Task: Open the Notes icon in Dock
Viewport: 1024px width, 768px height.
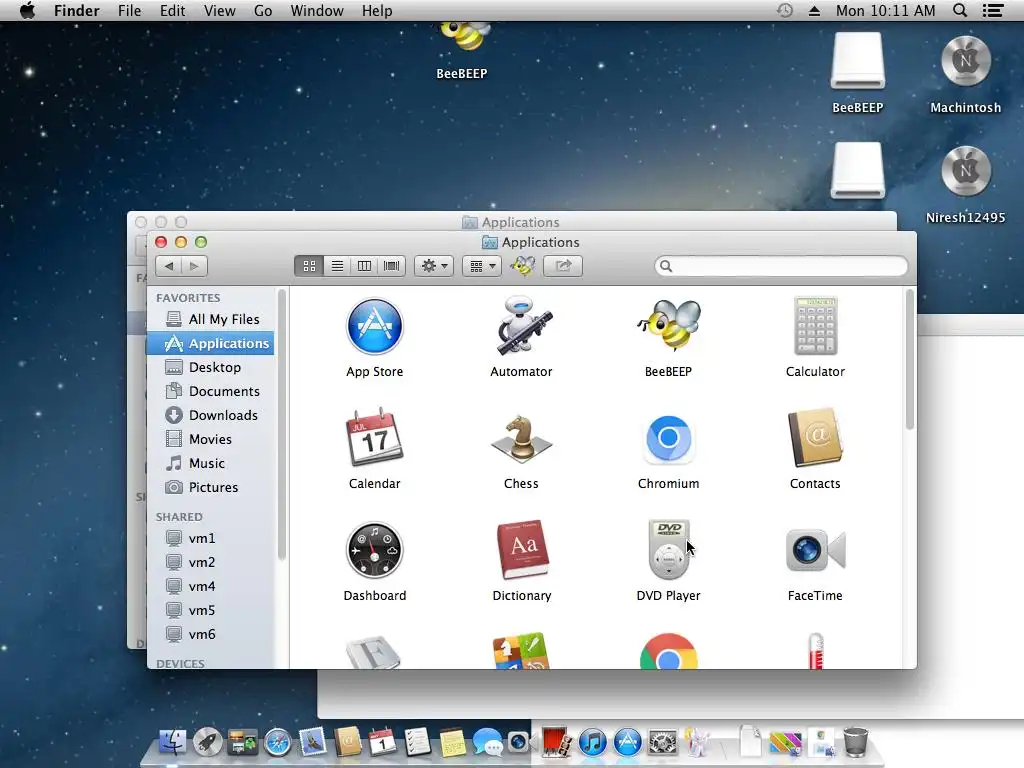Action: 452,743
